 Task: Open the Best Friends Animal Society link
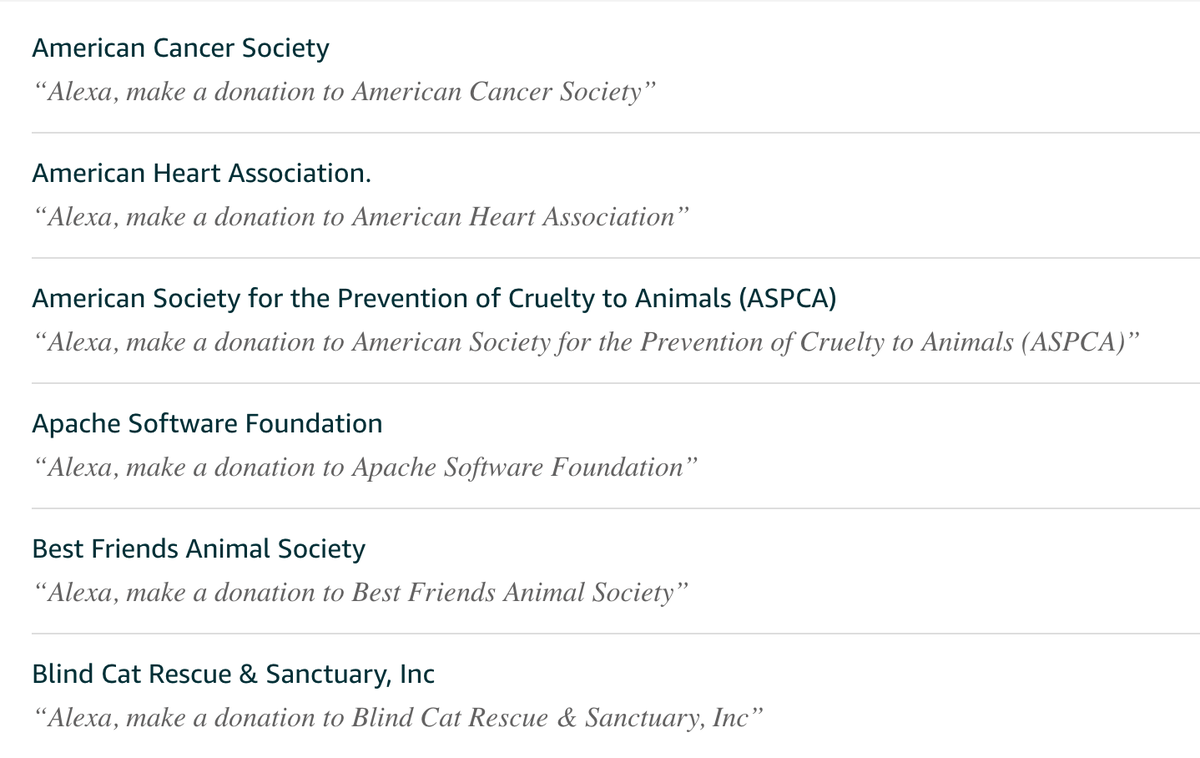tap(199, 549)
